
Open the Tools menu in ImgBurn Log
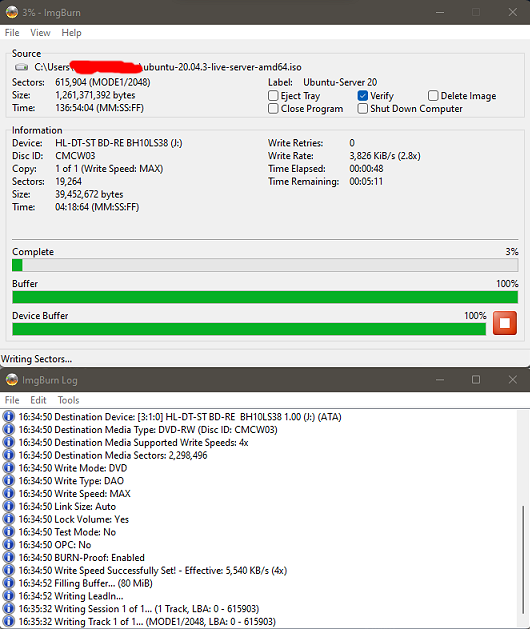(68, 400)
